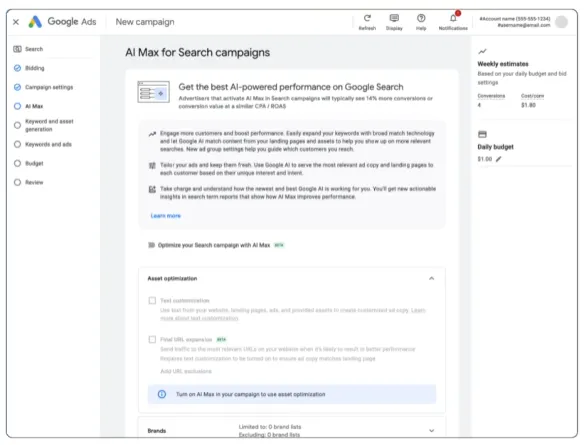Click the Conversions estimate label
Screen dimensions: 585x445
[x=491, y=96]
